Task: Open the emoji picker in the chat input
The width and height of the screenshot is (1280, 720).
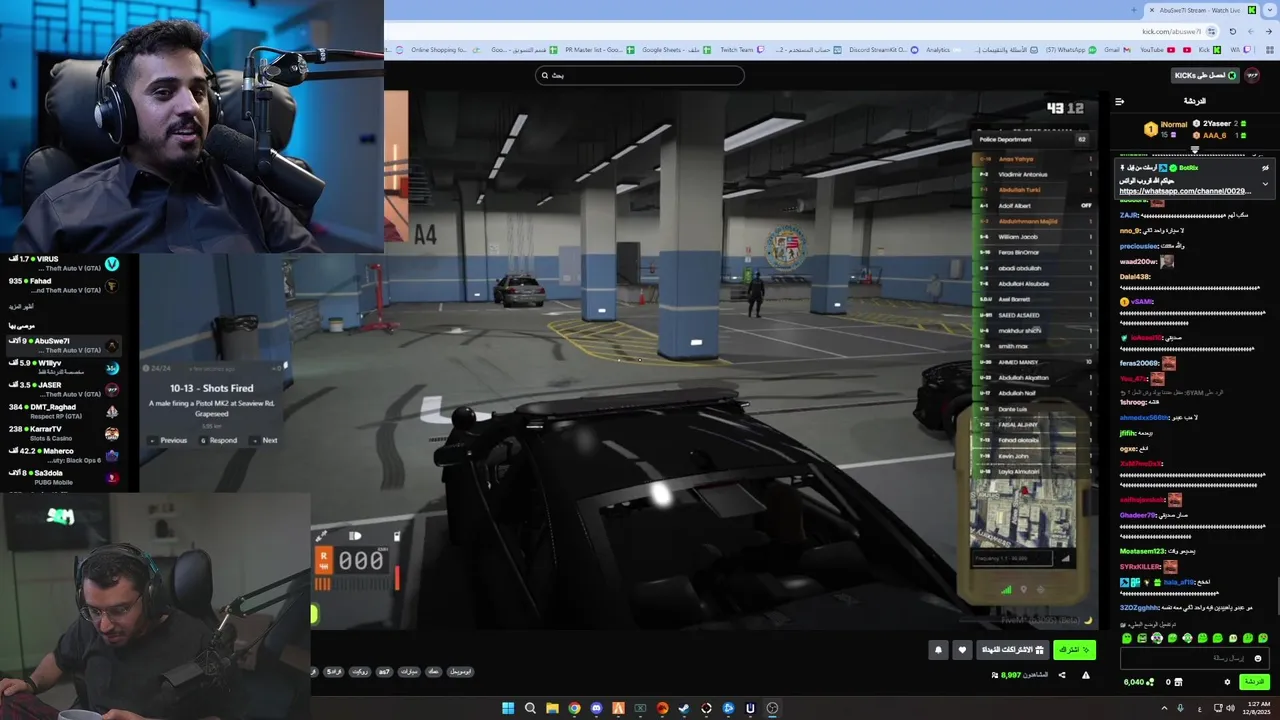Action: click(1258, 658)
